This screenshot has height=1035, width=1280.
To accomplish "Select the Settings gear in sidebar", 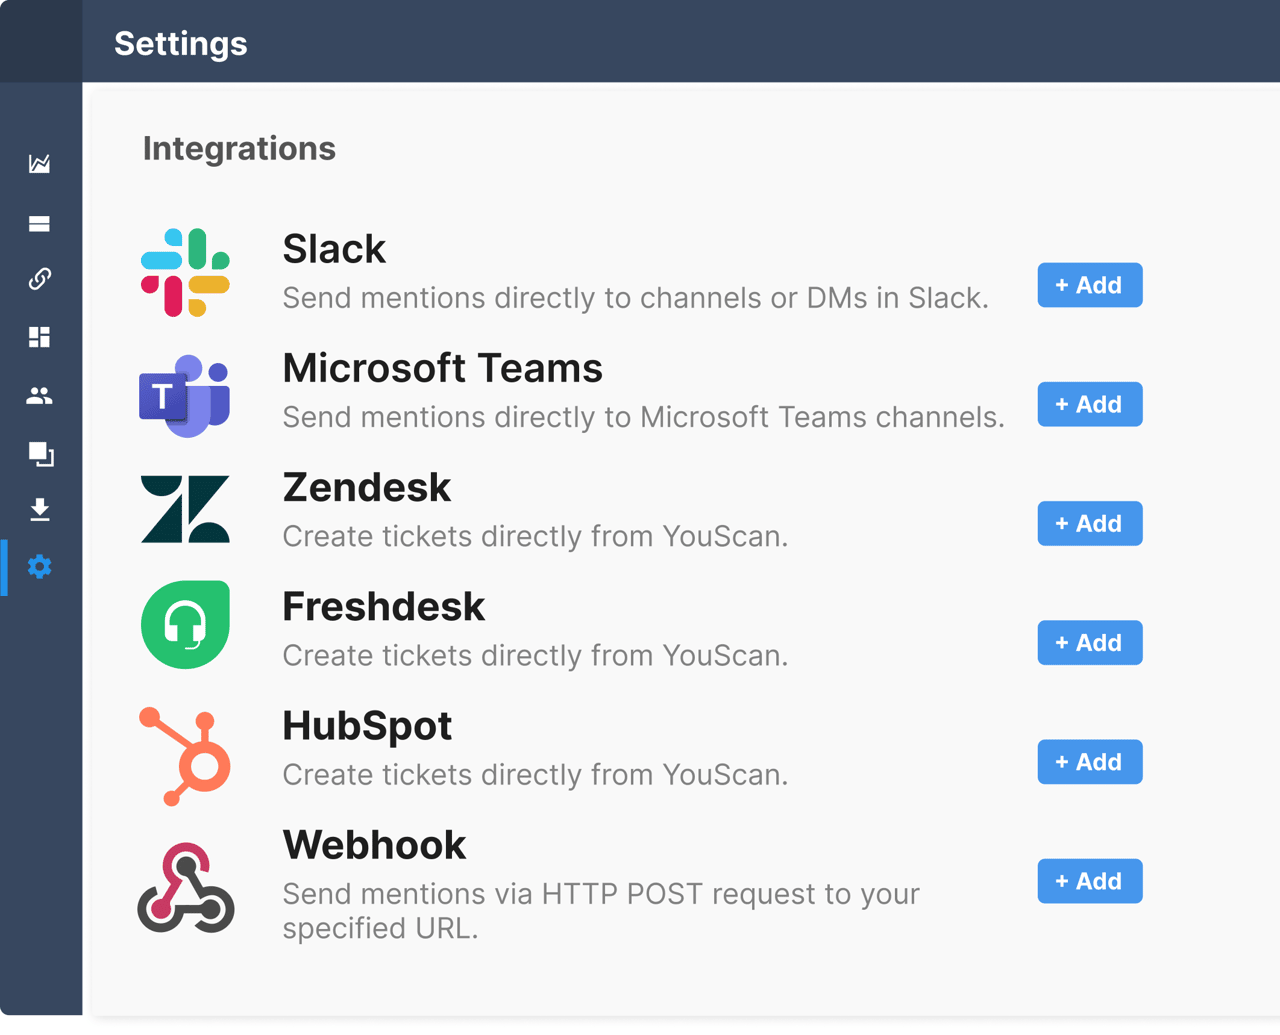I will (40, 567).
